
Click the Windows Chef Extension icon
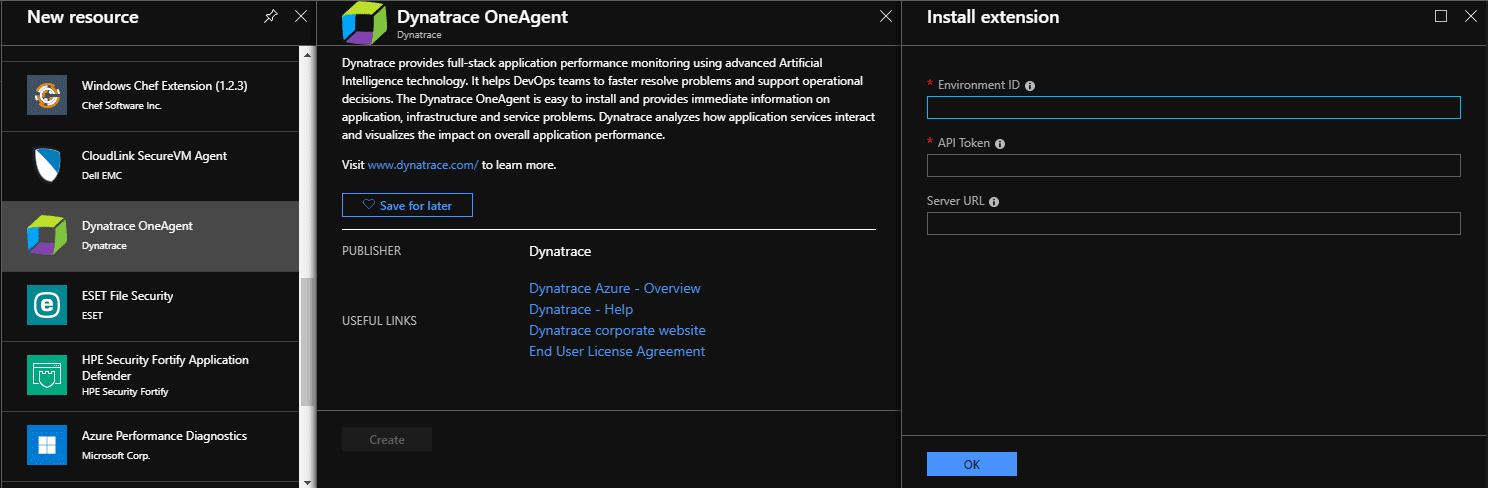[x=47, y=95]
